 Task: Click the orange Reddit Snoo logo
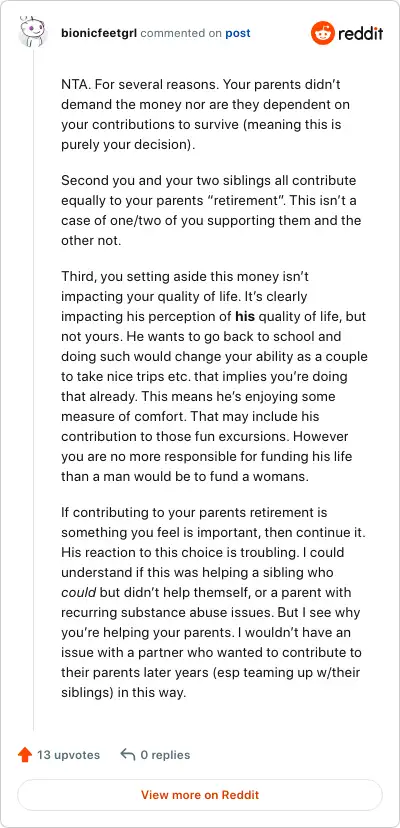[x=322, y=34]
